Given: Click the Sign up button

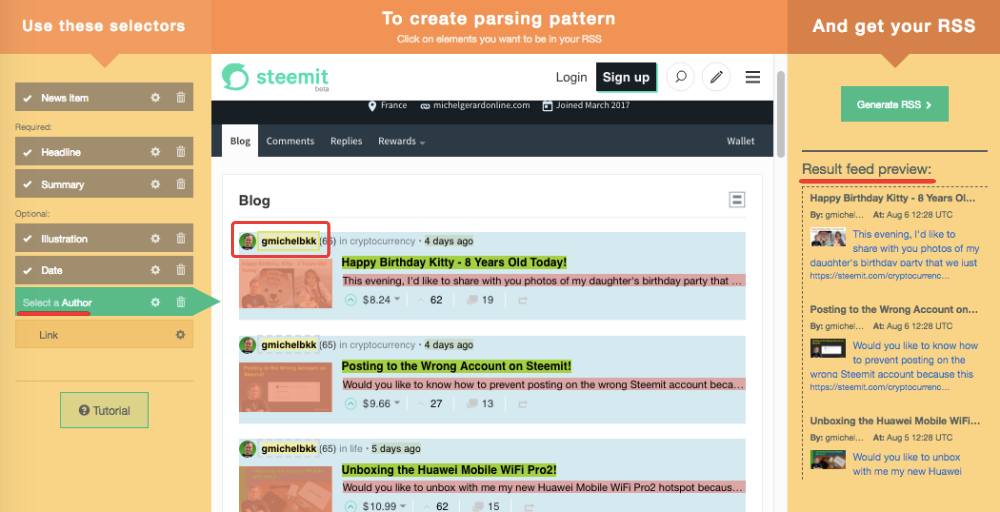Looking at the screenshot, I should pos(626,77).
